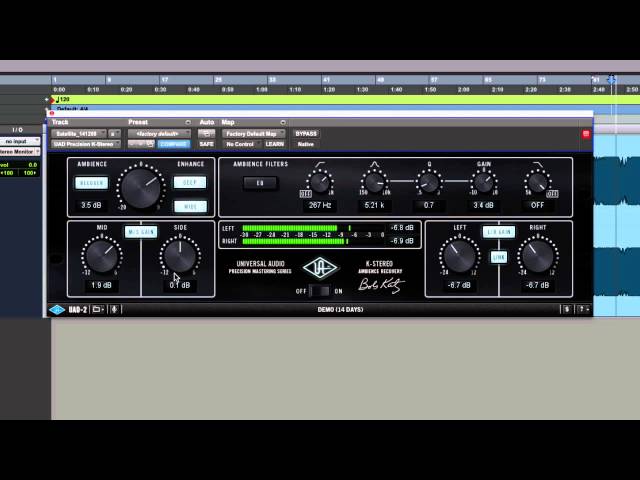
Task: Click the high-pass filter frequency knob
Action: (320, 182)
